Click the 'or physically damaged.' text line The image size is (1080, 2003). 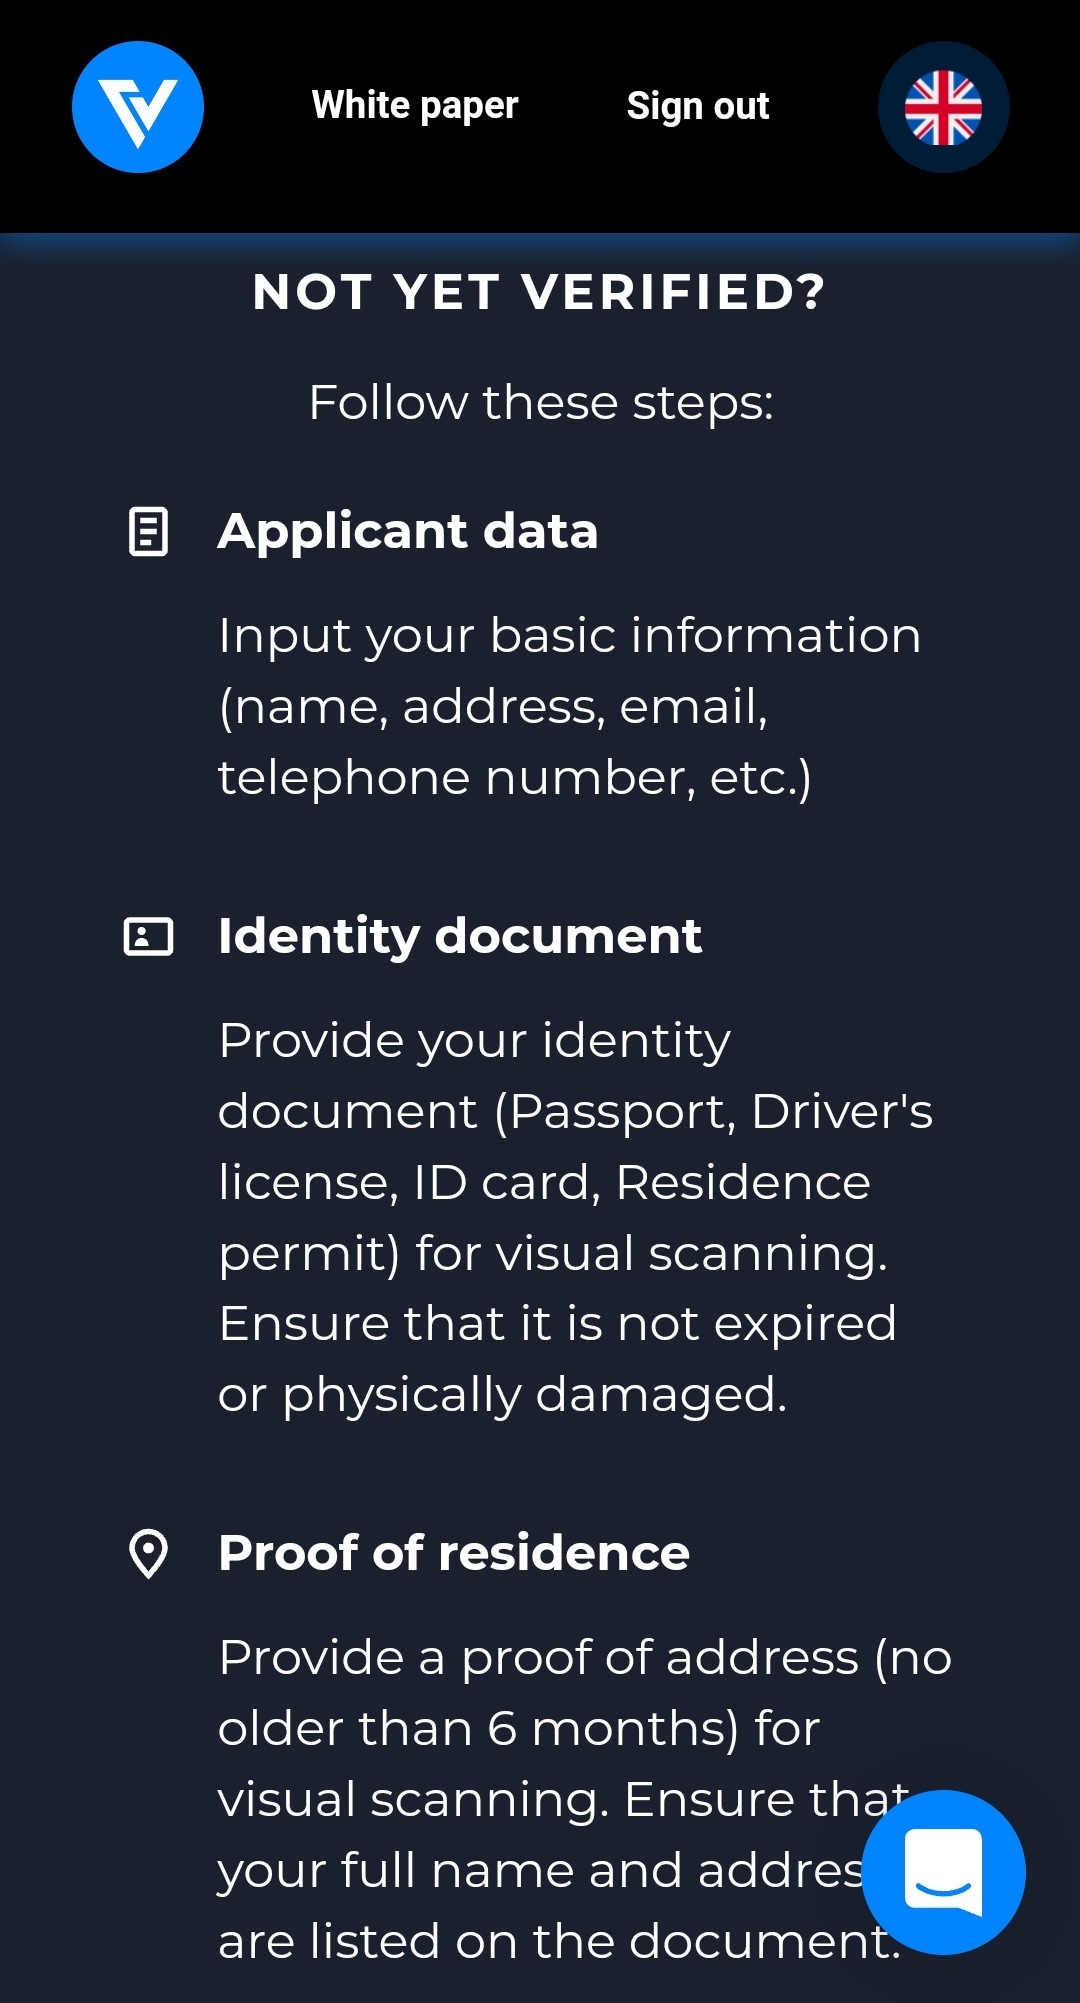[x=503, y=1395]
